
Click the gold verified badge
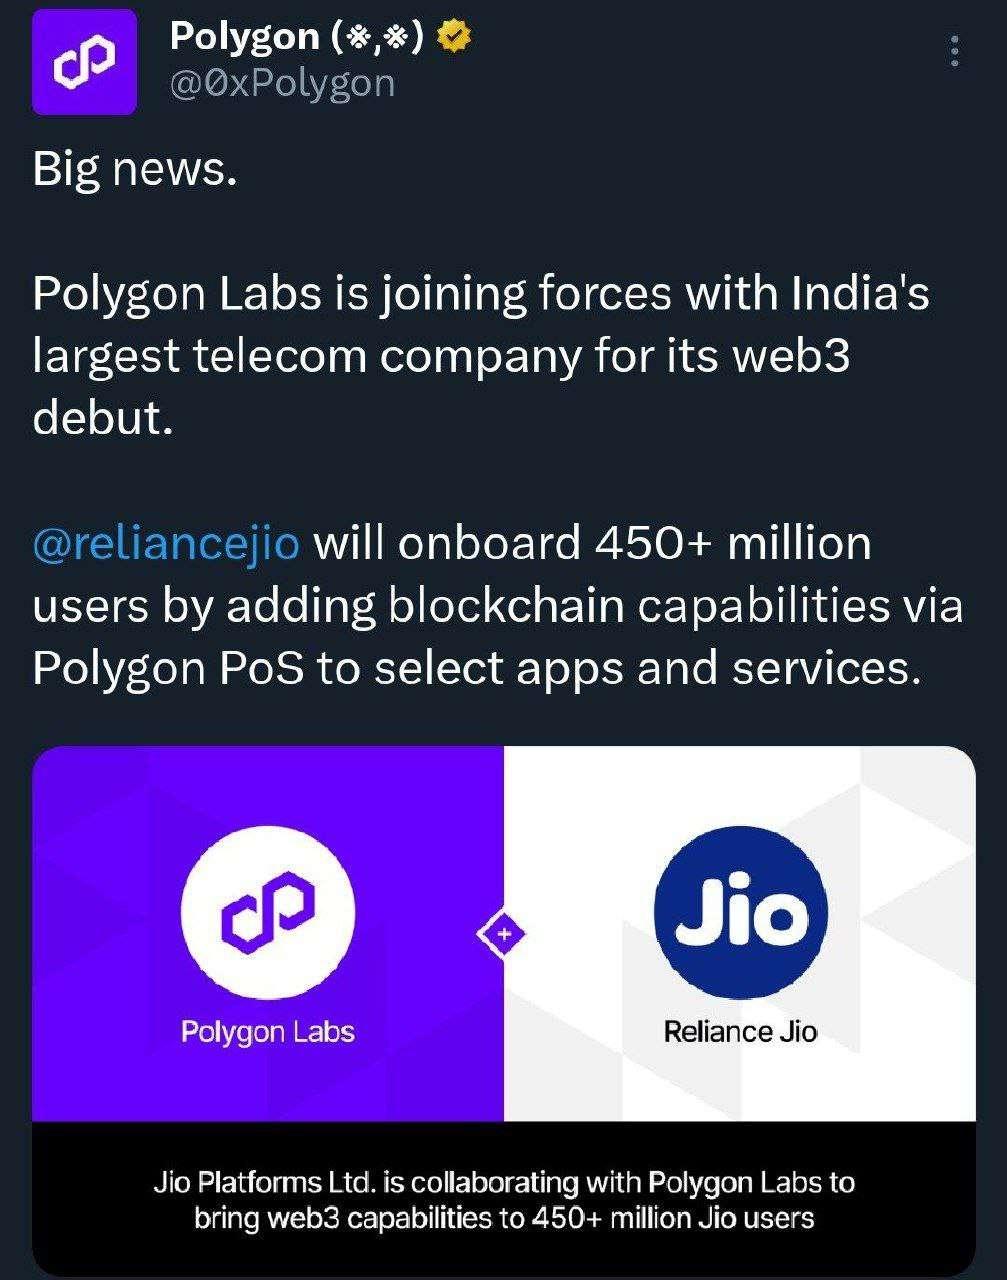pos(456,37)
